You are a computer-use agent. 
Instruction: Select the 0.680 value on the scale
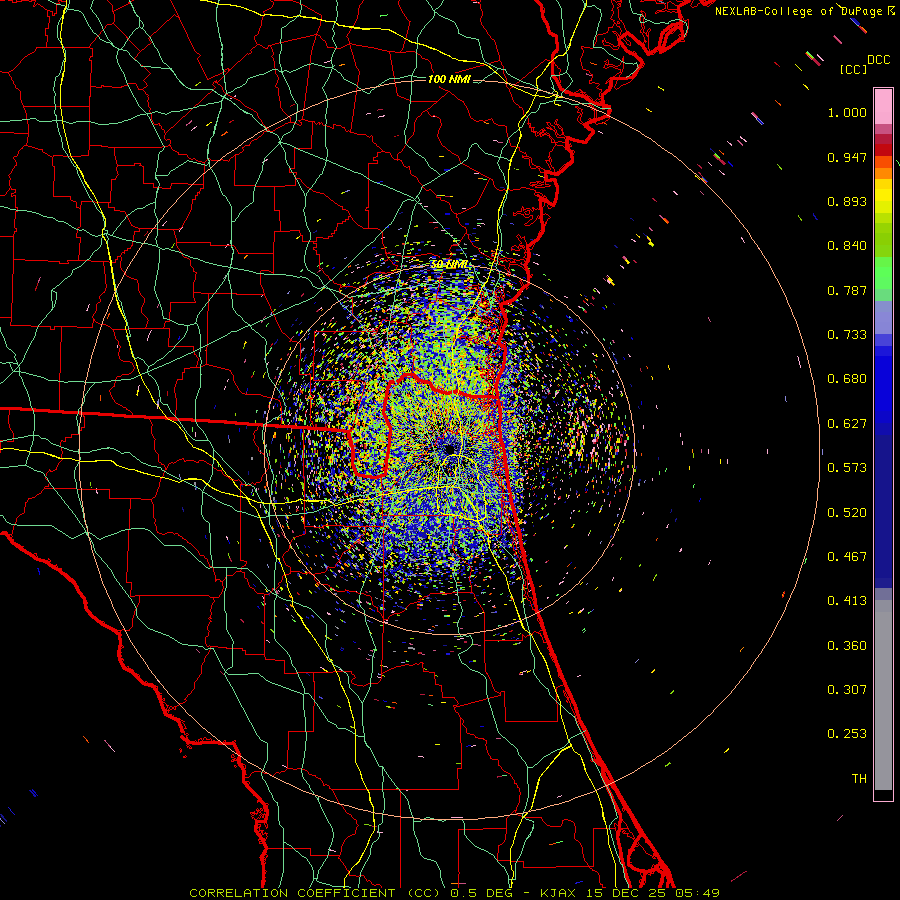pyautogui.click(x=847, y=379)
